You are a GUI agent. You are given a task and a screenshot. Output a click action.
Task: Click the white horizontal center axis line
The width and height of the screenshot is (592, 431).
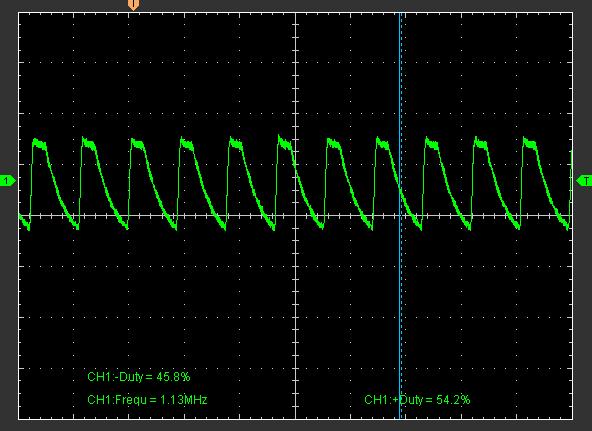(x=296, y=216)
